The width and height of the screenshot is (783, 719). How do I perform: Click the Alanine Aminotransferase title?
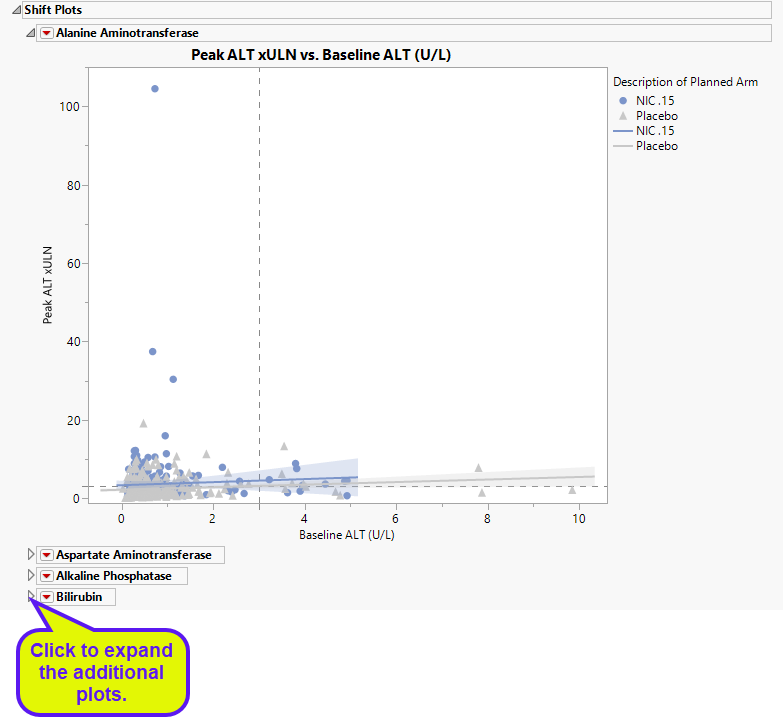(x=127, y=33)
